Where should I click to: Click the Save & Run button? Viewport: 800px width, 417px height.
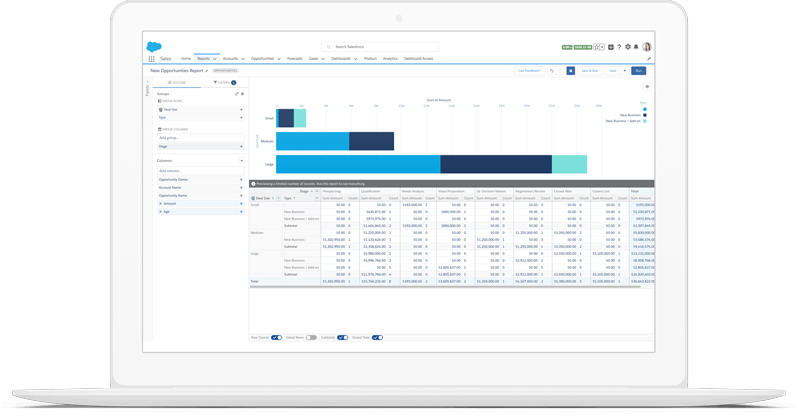(x=590, y=71)
